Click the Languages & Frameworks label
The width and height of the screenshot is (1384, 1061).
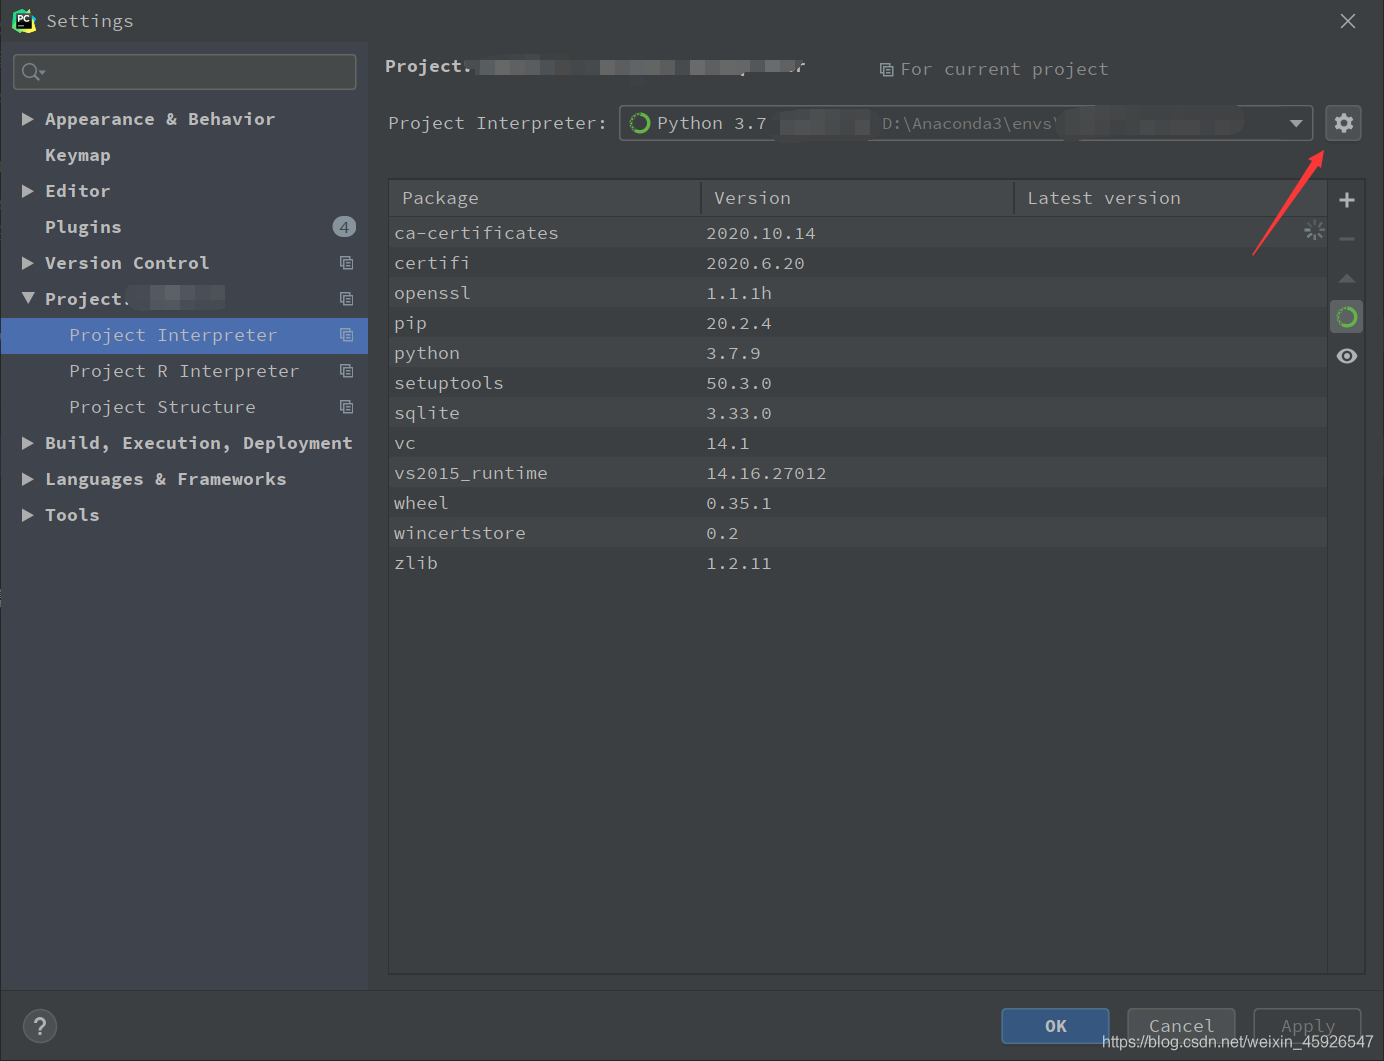tap(166, 479)
